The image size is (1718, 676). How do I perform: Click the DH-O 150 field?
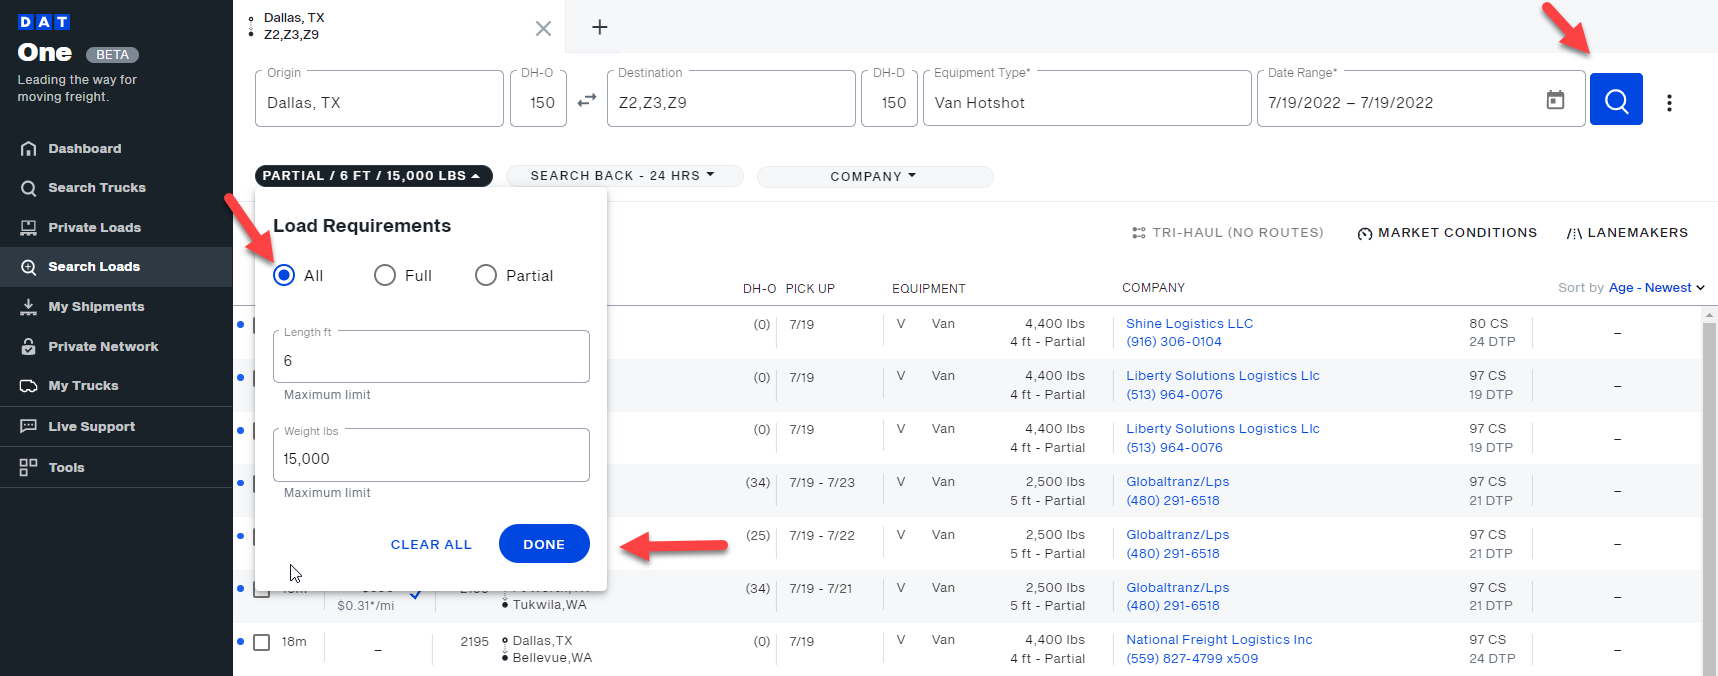click(539, 99)
